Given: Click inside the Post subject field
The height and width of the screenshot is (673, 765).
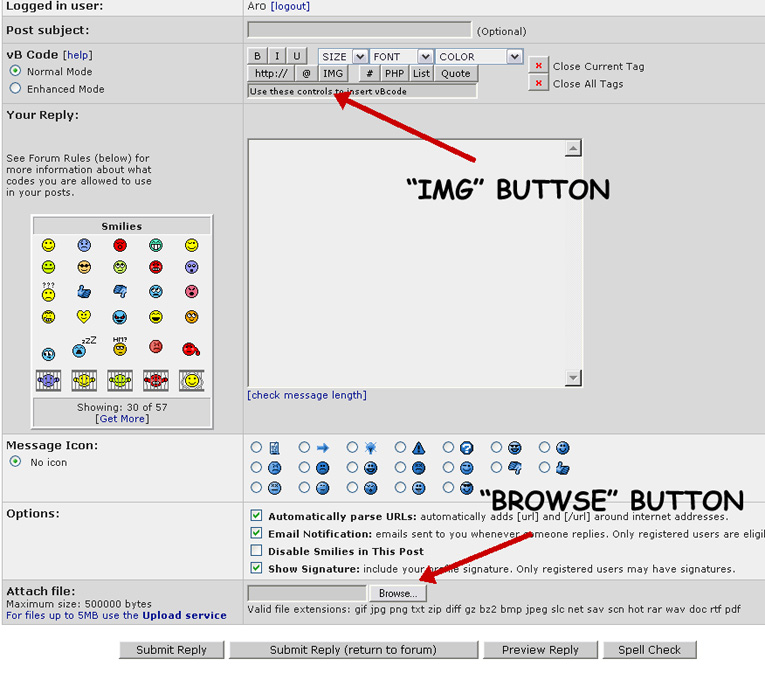Looking at the screenshot, I should point(358,30).
